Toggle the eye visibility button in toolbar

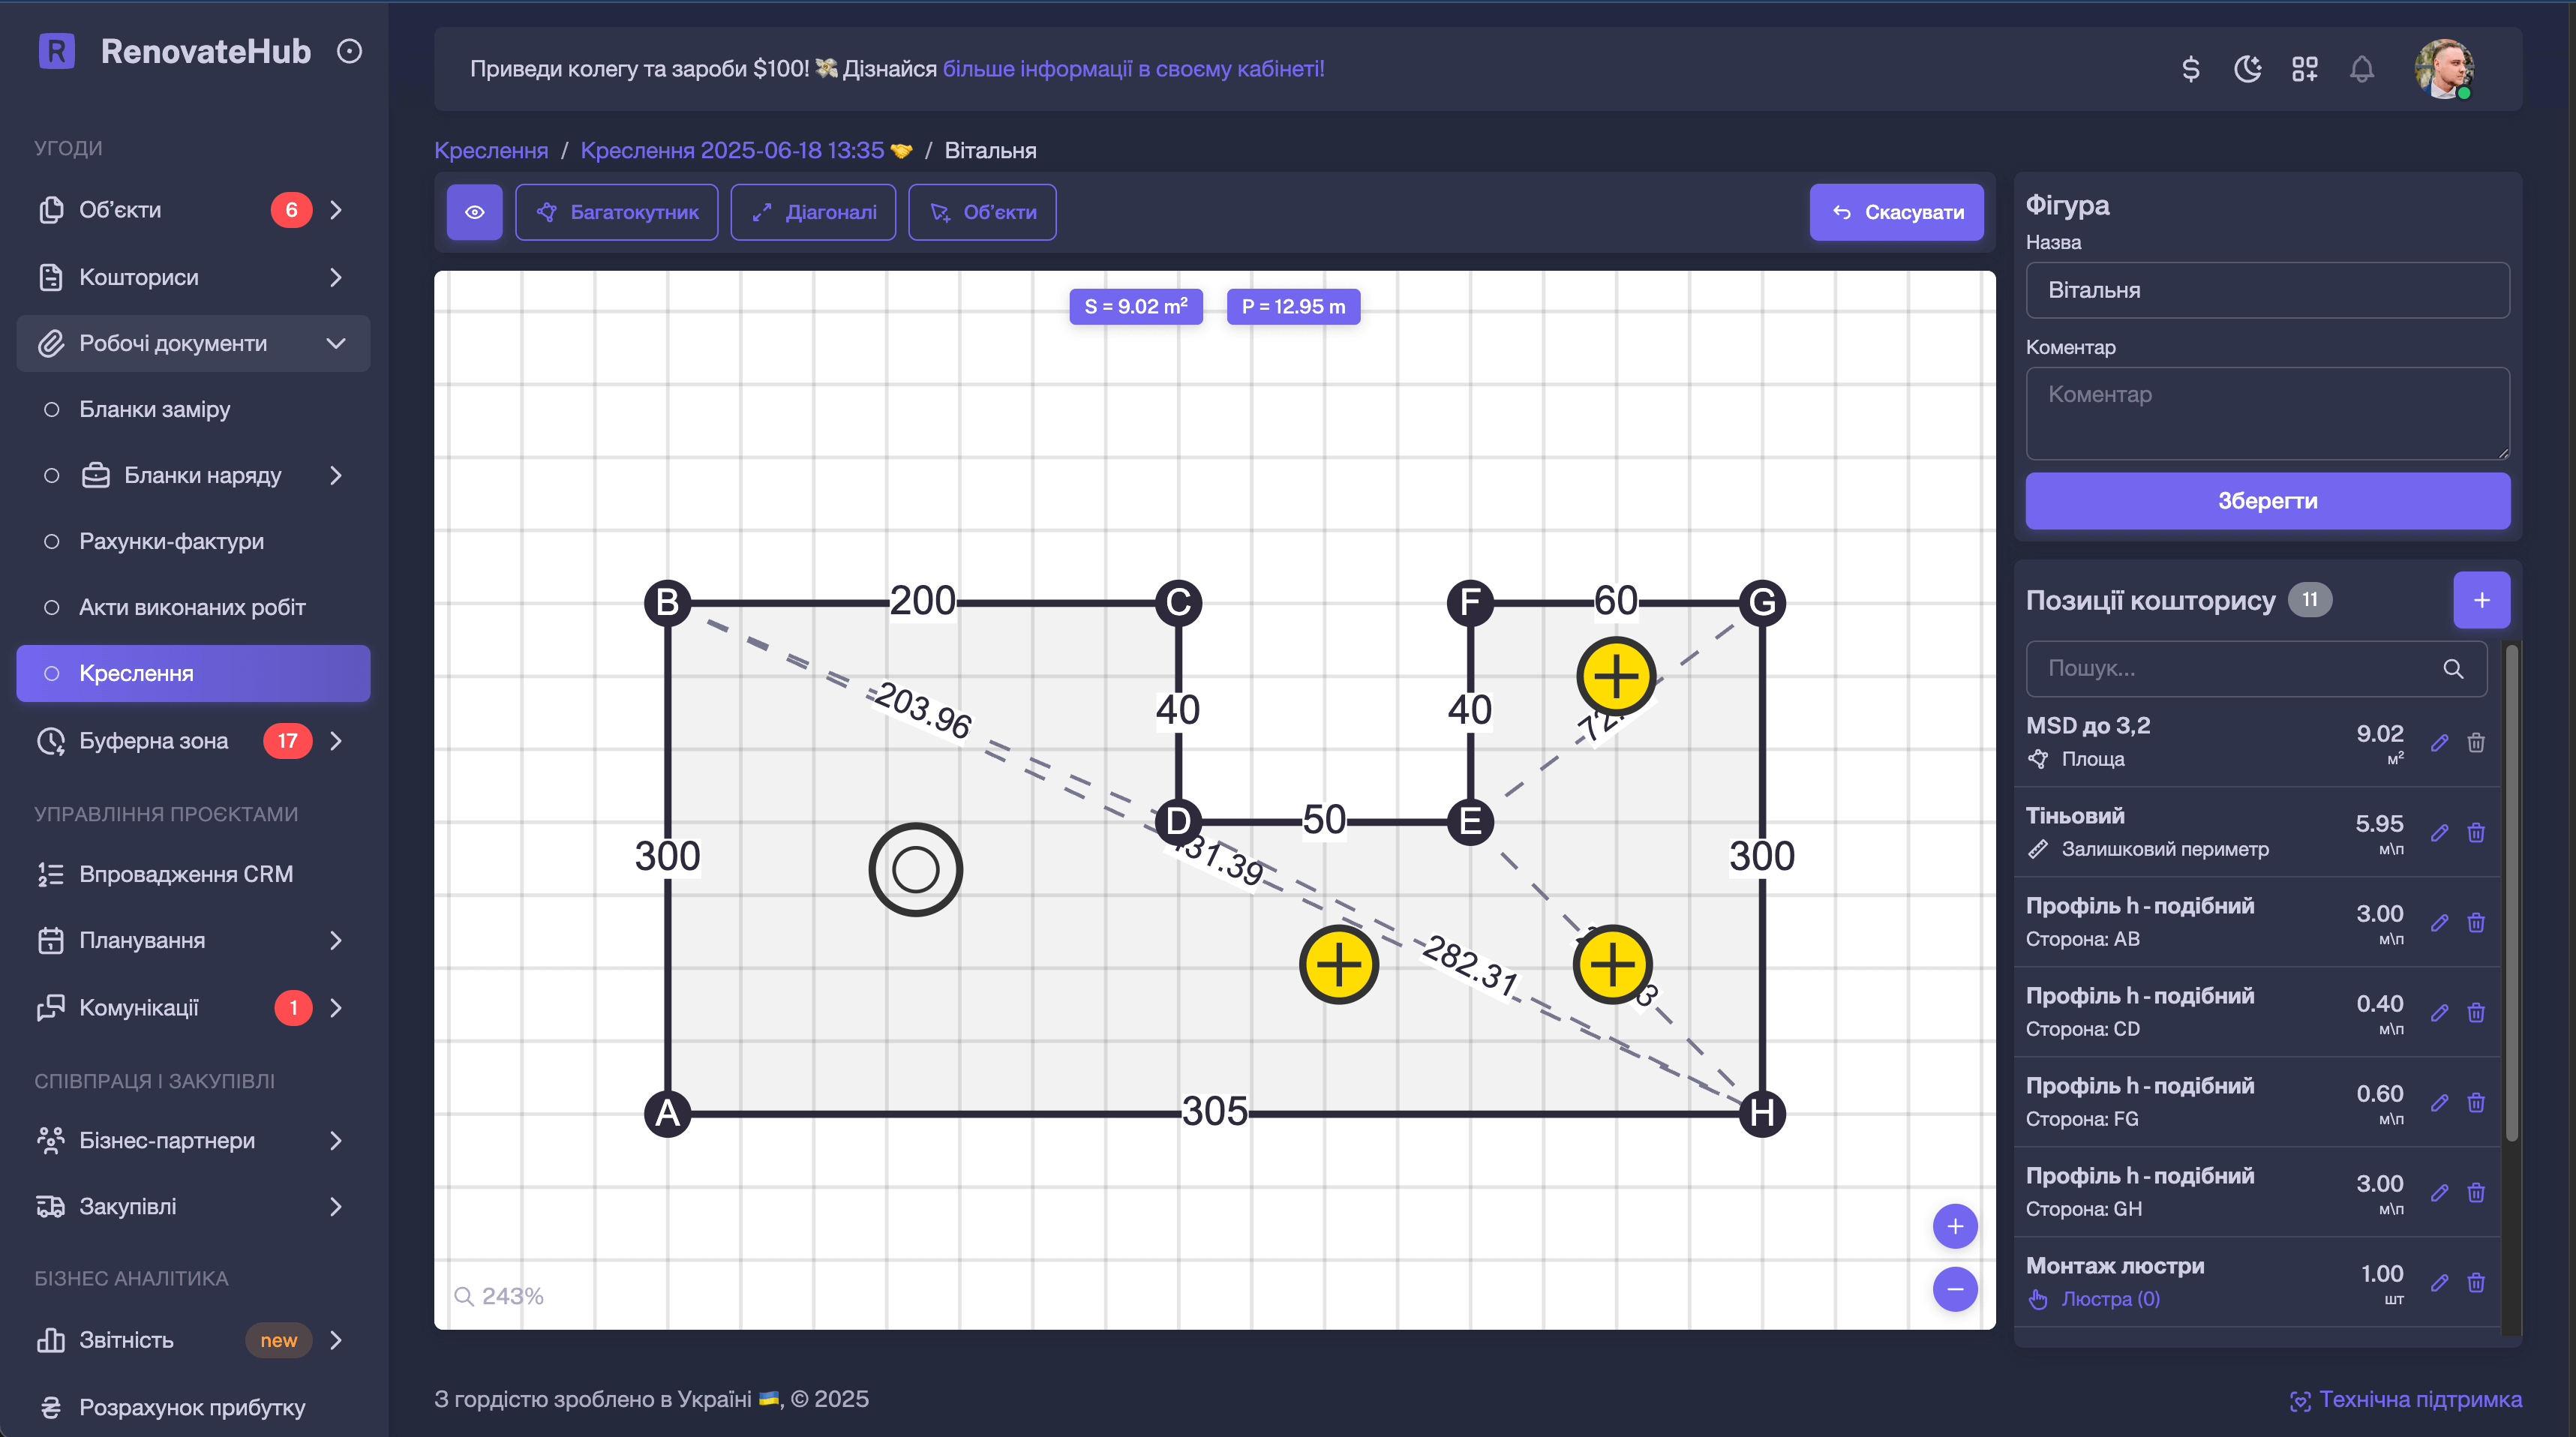click(474, 212)
